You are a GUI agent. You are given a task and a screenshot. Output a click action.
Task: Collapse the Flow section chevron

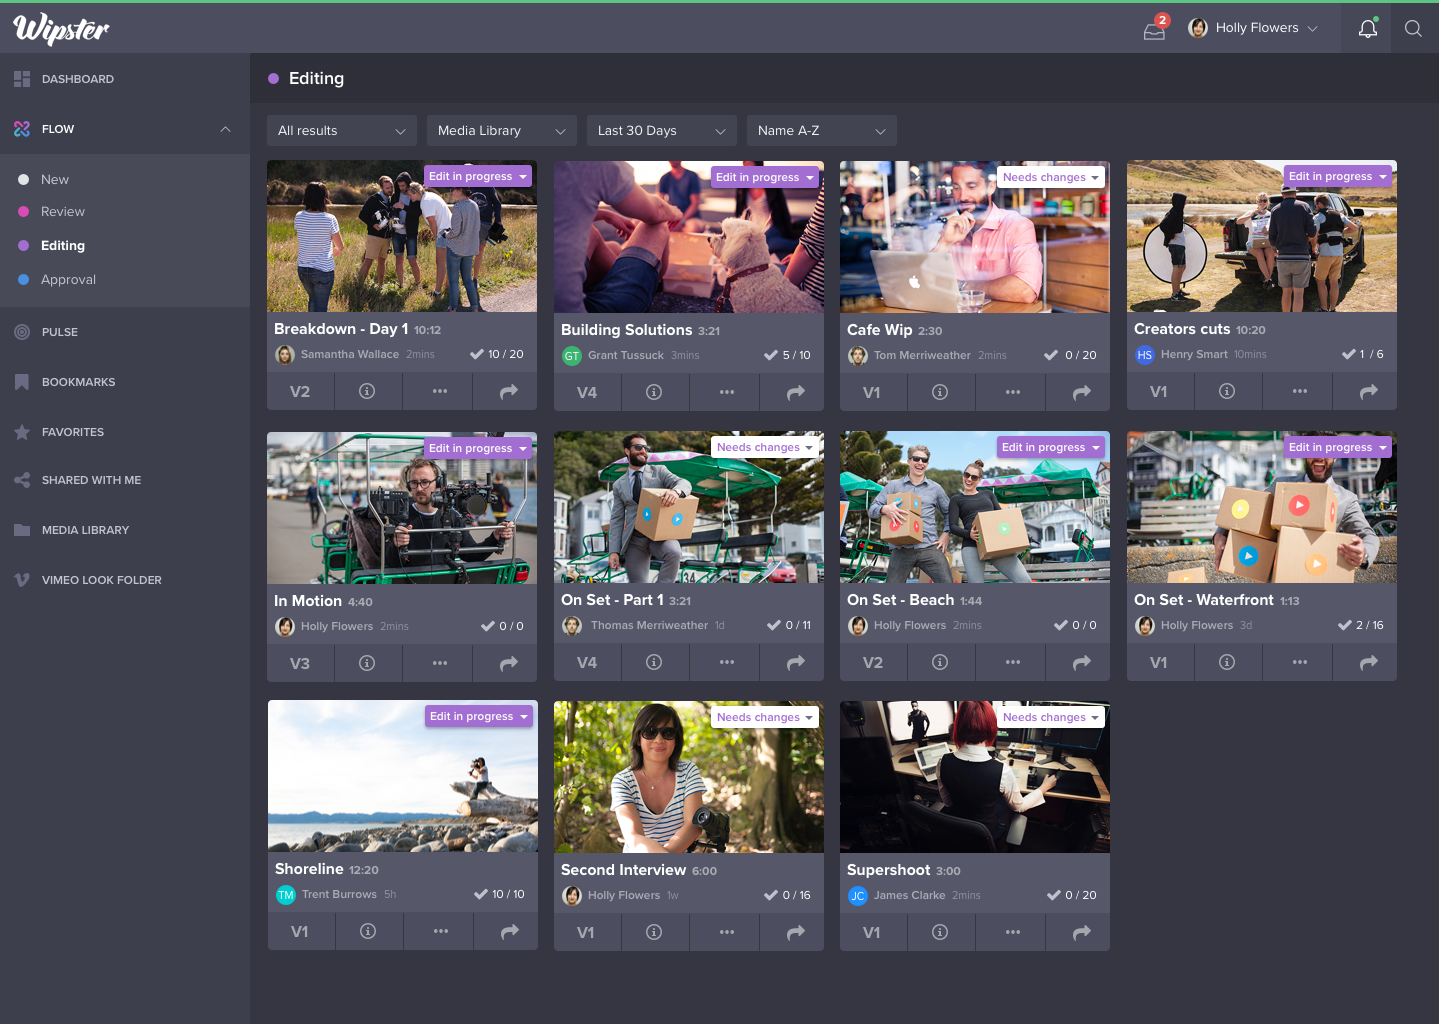click(x=225, y=129)
